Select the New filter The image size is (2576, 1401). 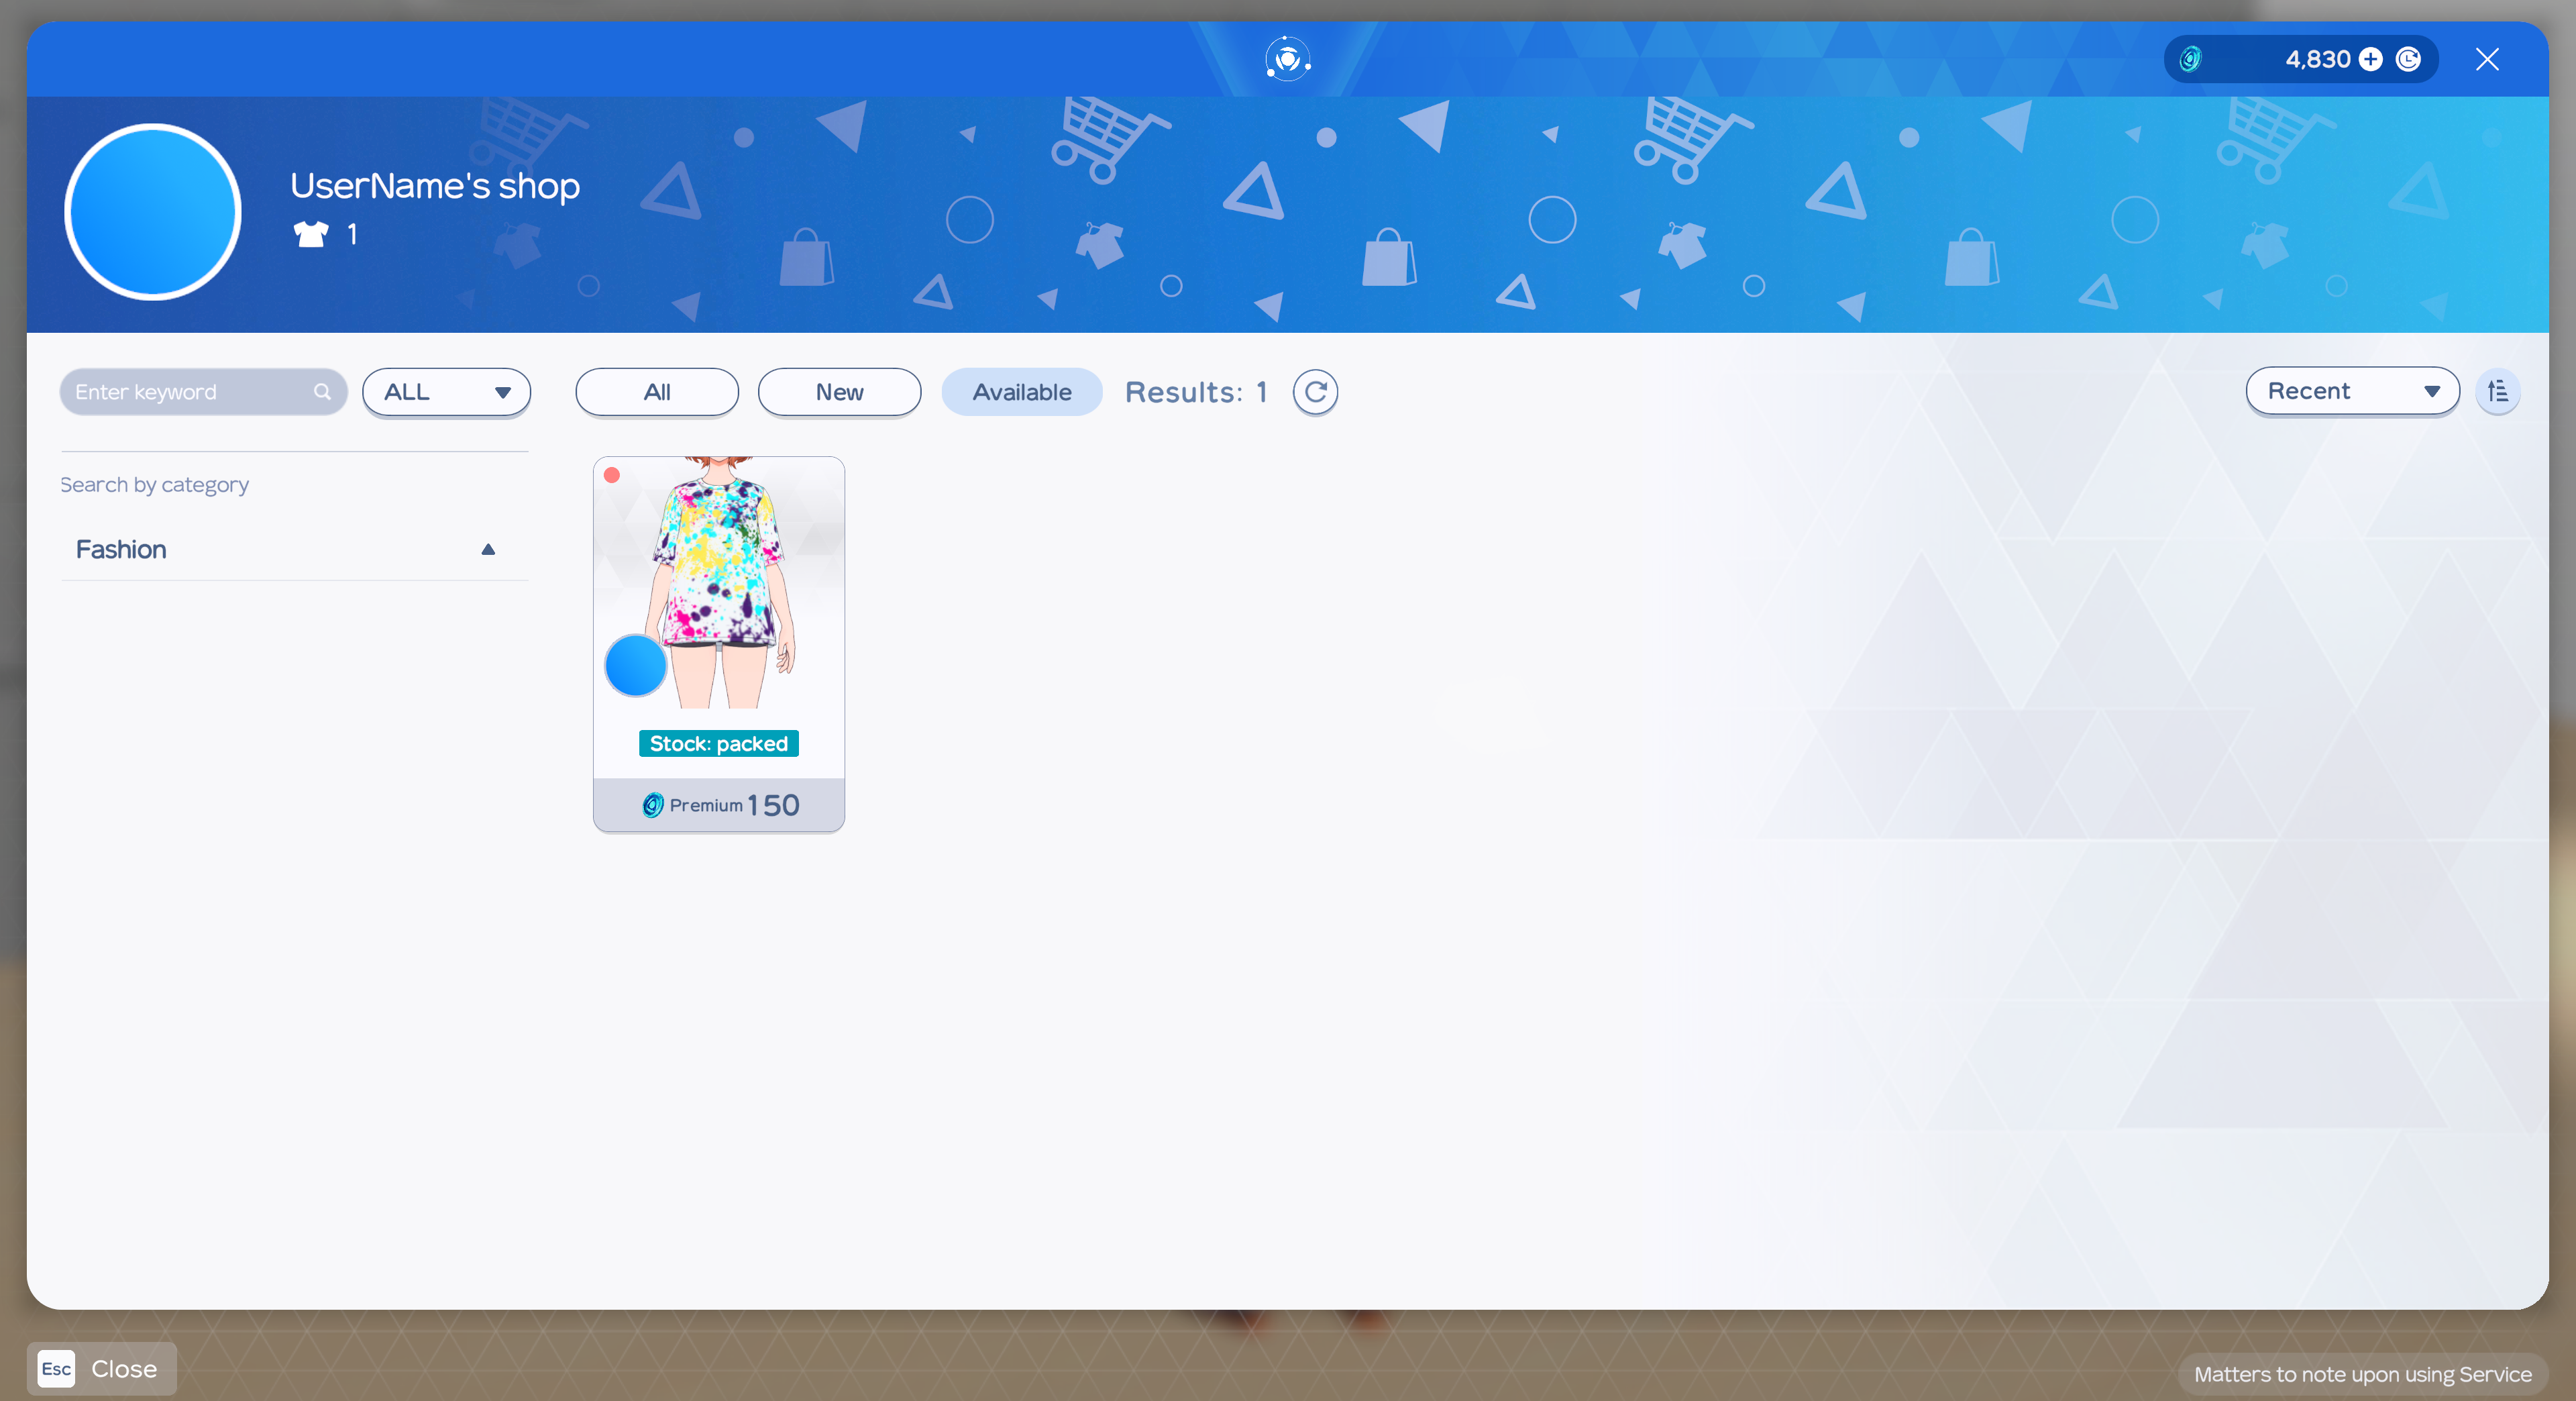839,392
